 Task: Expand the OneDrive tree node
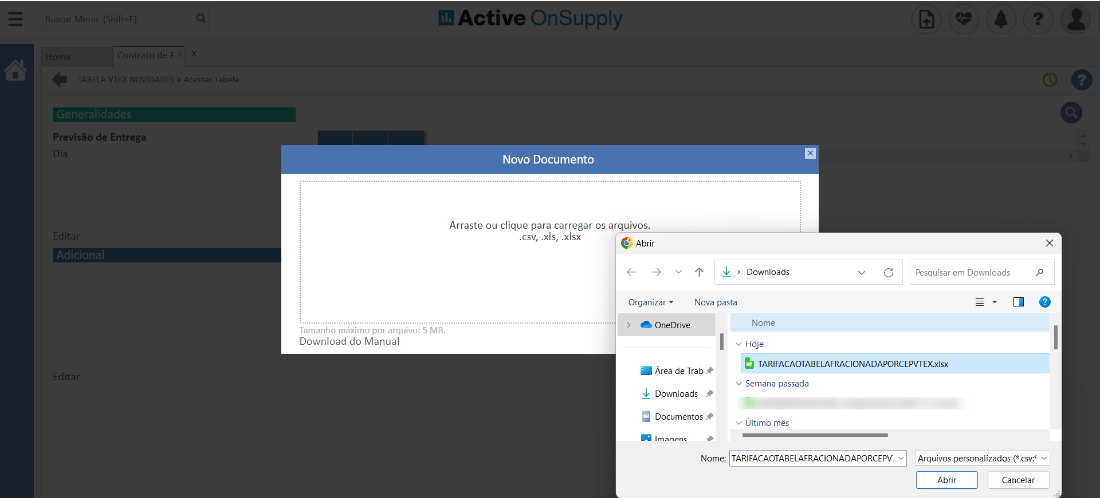click(x=628, y=325)
